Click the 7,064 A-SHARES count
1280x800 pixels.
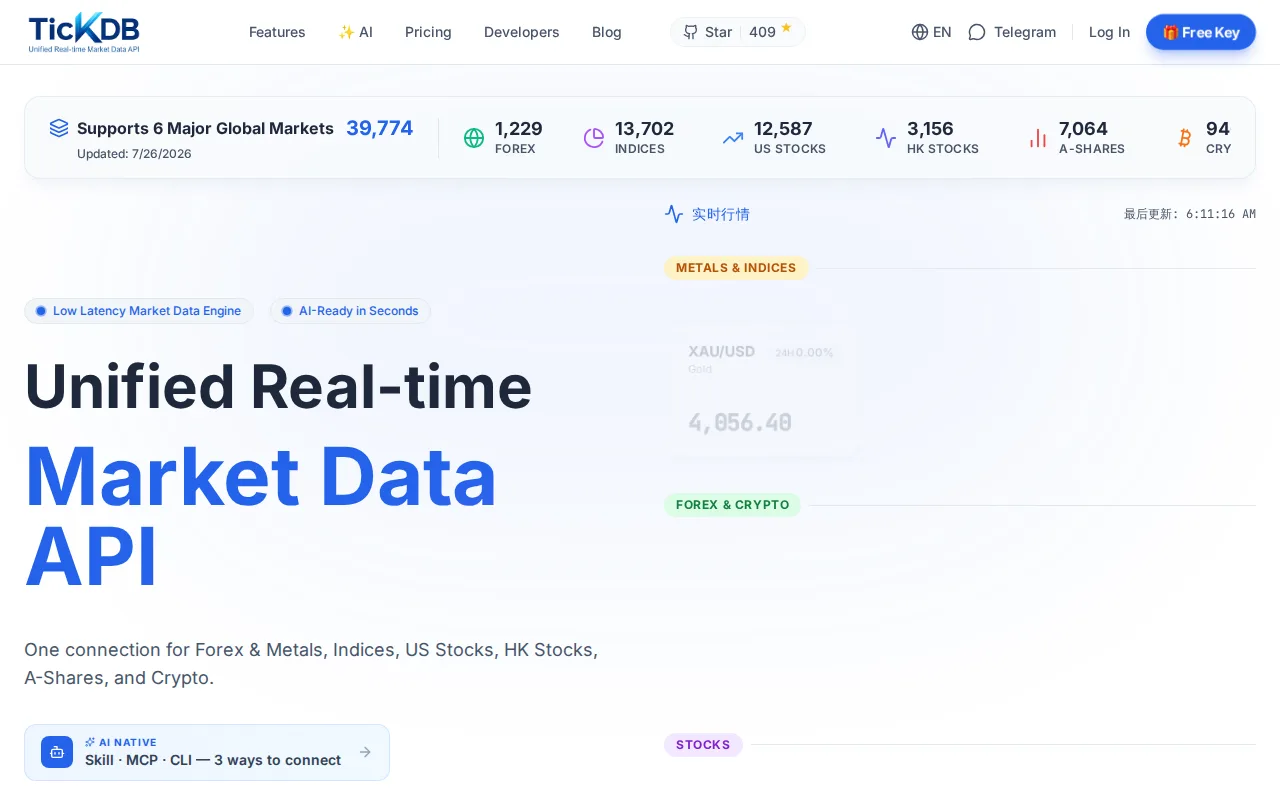coord(1083,129)
